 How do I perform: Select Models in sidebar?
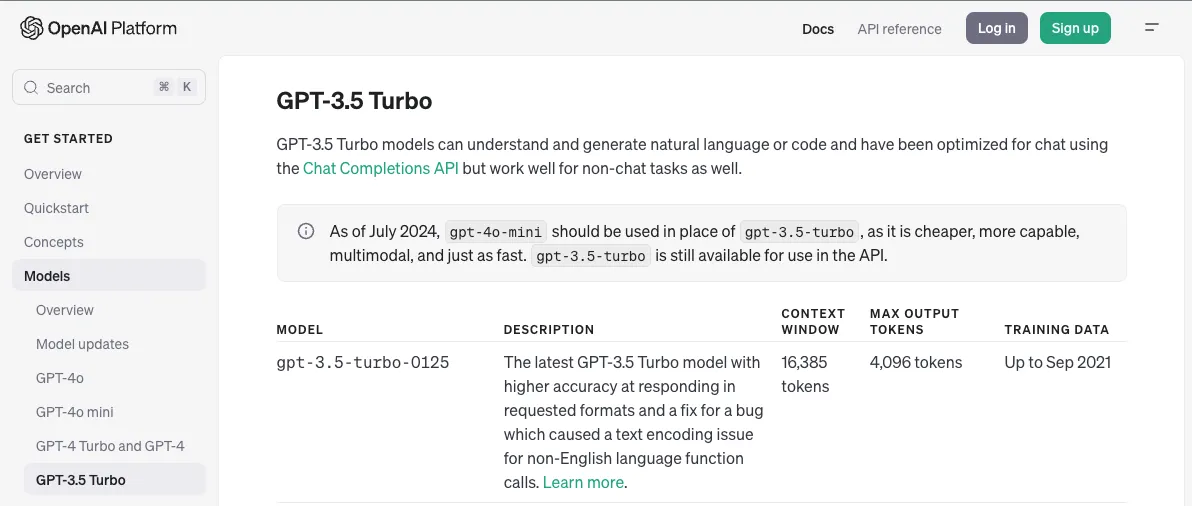click(x=109, y=276)
